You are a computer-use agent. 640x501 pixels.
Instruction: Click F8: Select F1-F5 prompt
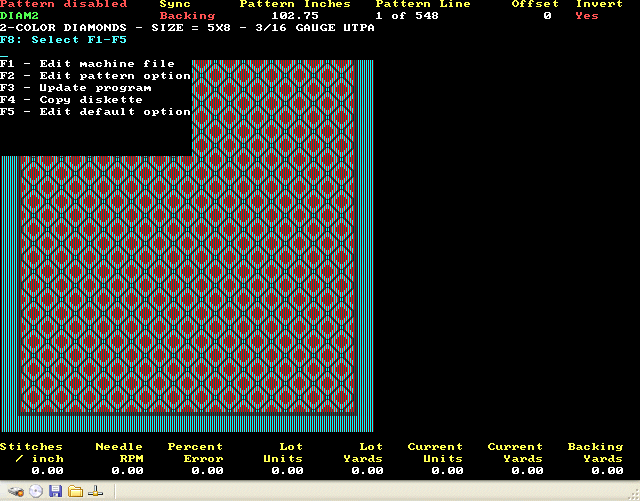(63, 40)
